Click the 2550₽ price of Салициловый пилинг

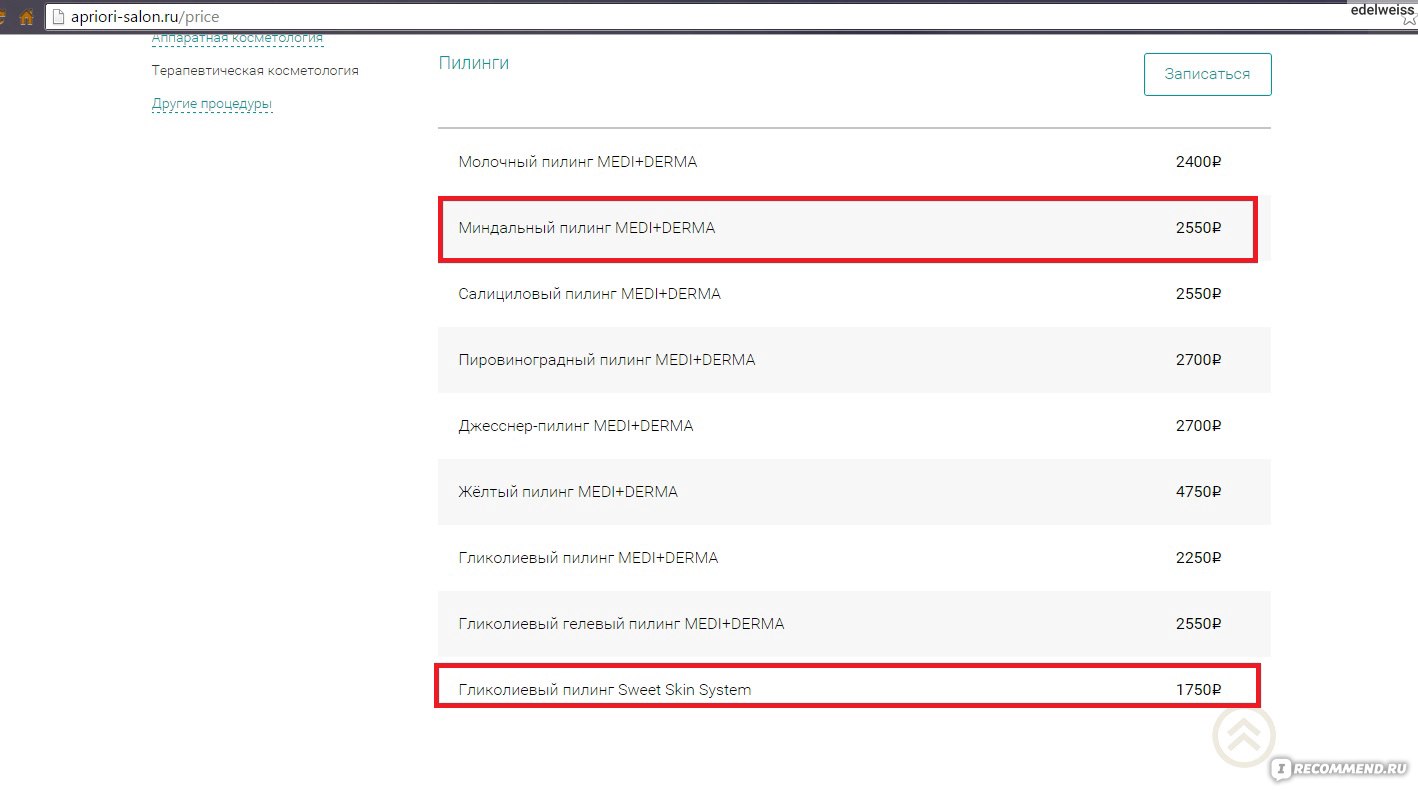pyautogui.click(x=1199, y=294)
